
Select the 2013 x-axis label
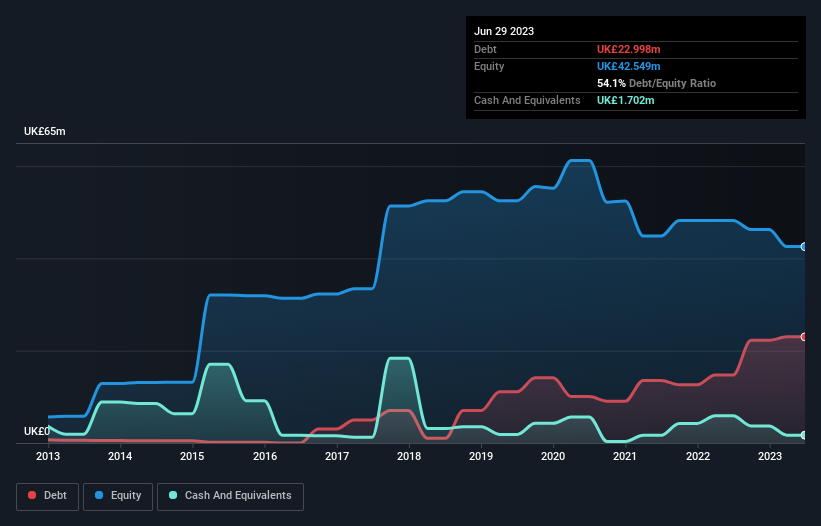48,456
